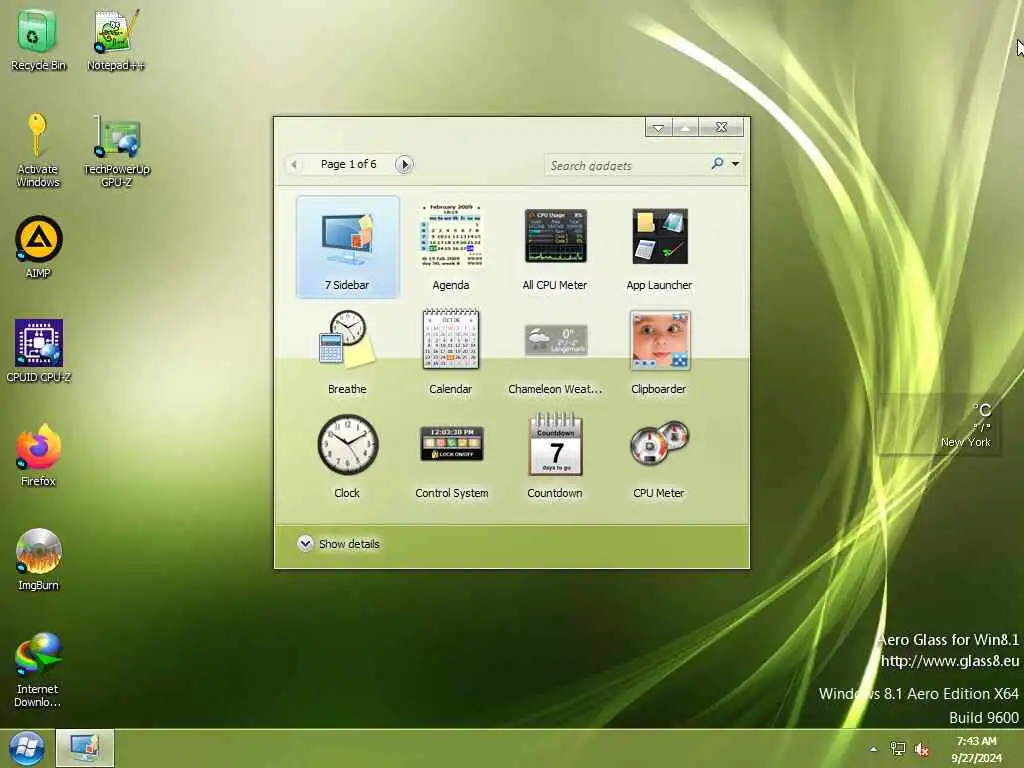Click the search magnifier icon

[717, 163]
